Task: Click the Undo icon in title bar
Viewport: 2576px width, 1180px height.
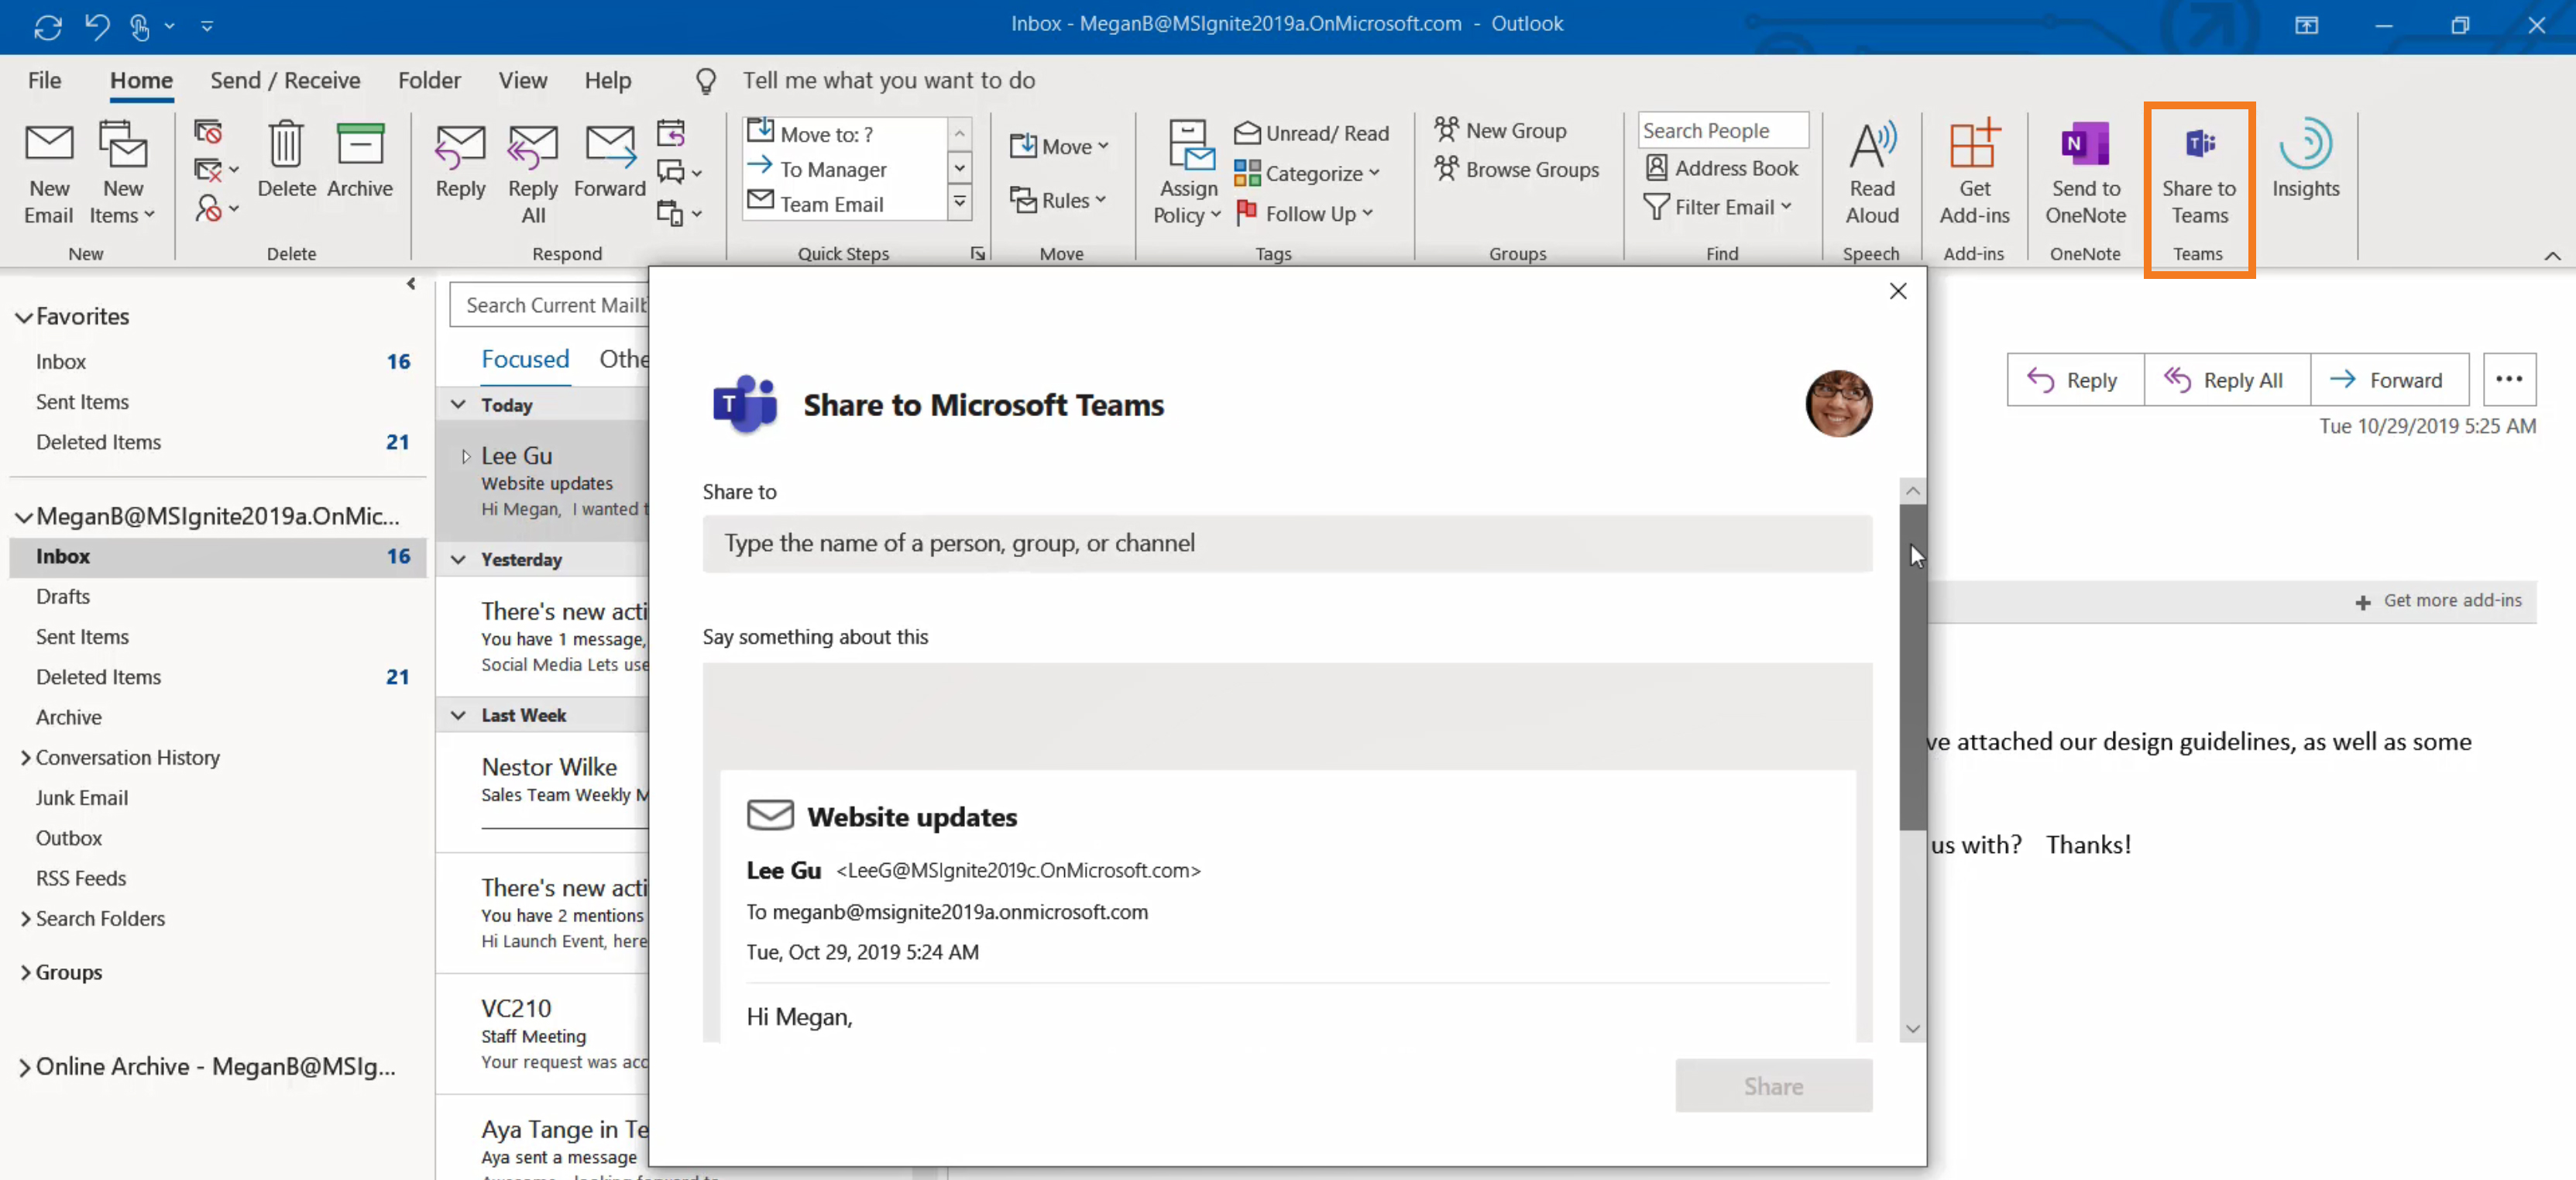Action: click(x=97, y=26)
